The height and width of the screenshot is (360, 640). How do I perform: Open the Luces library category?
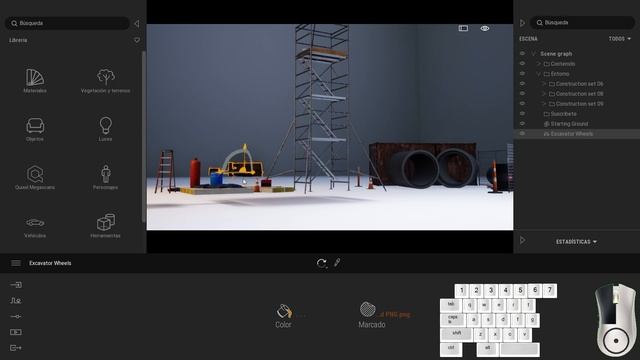click(105, 129)
